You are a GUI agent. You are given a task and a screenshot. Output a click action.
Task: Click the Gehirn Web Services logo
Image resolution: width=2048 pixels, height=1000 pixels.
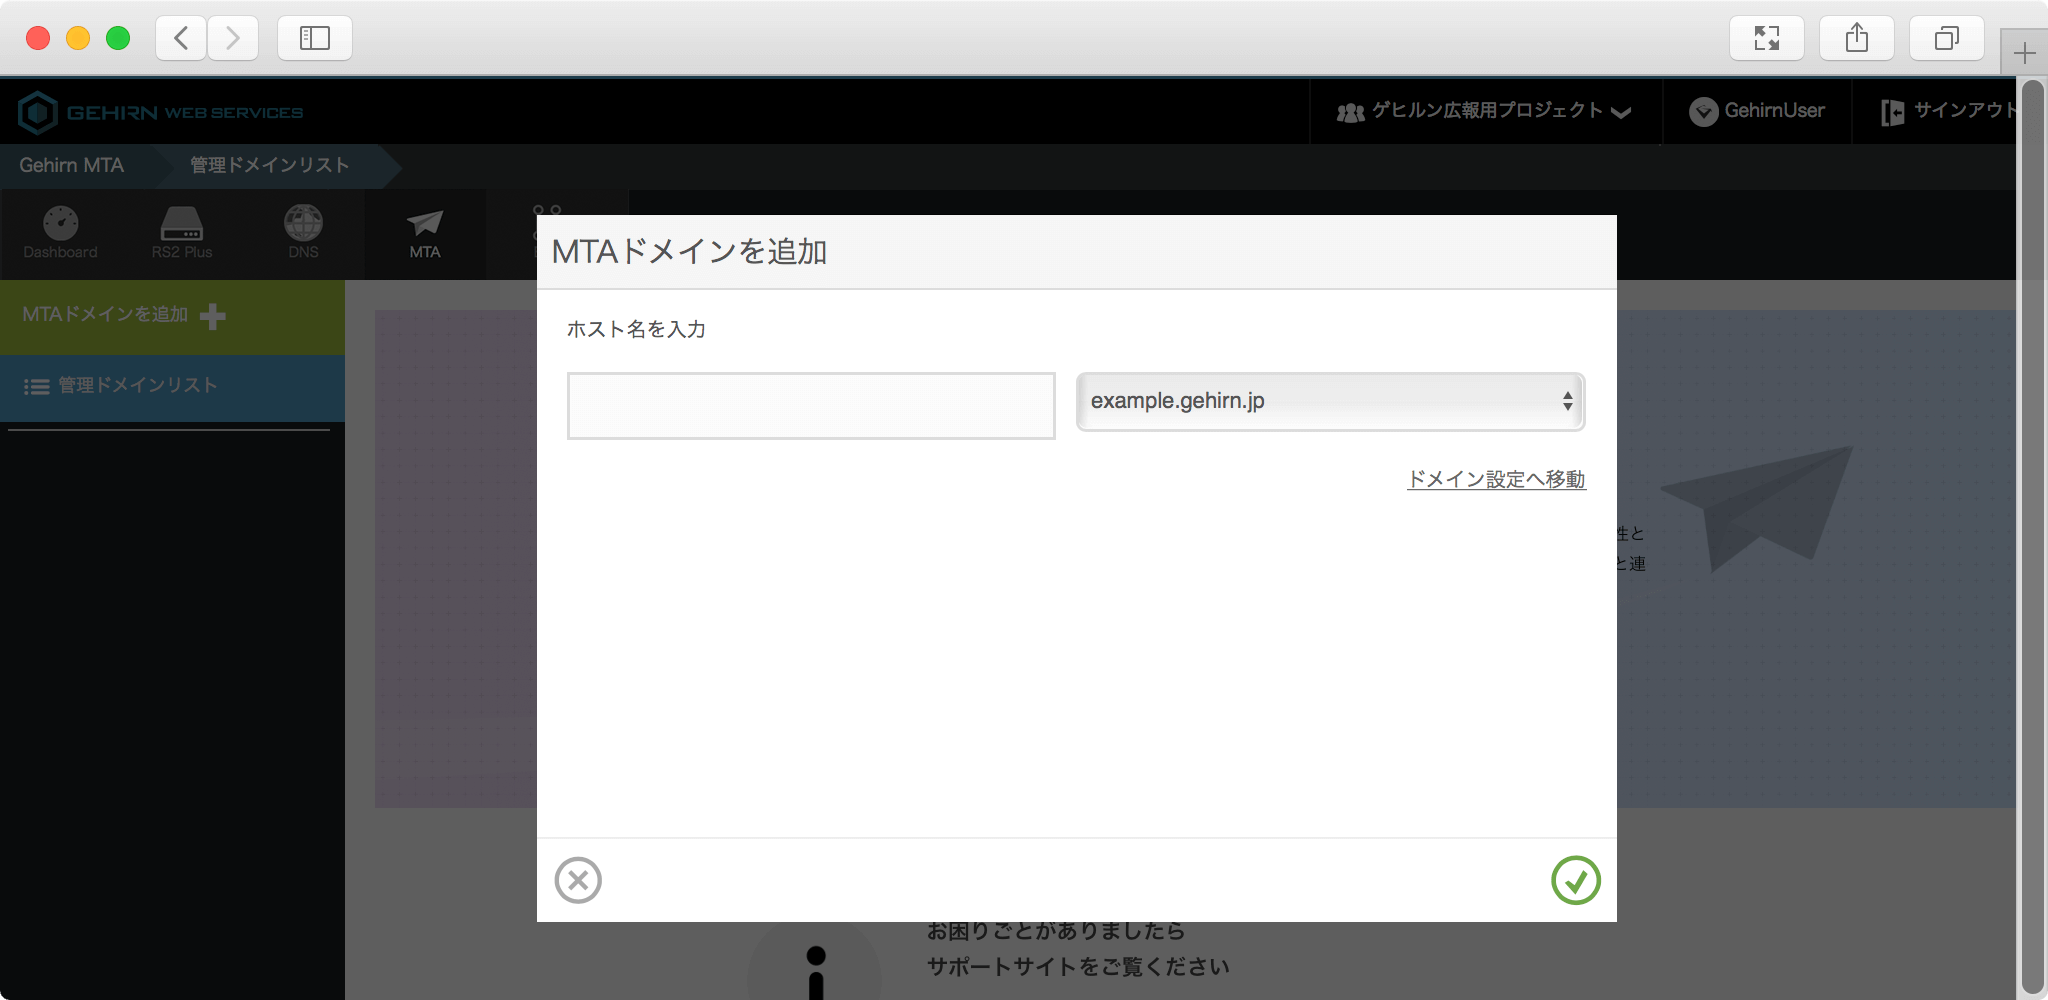coord(160,112)
